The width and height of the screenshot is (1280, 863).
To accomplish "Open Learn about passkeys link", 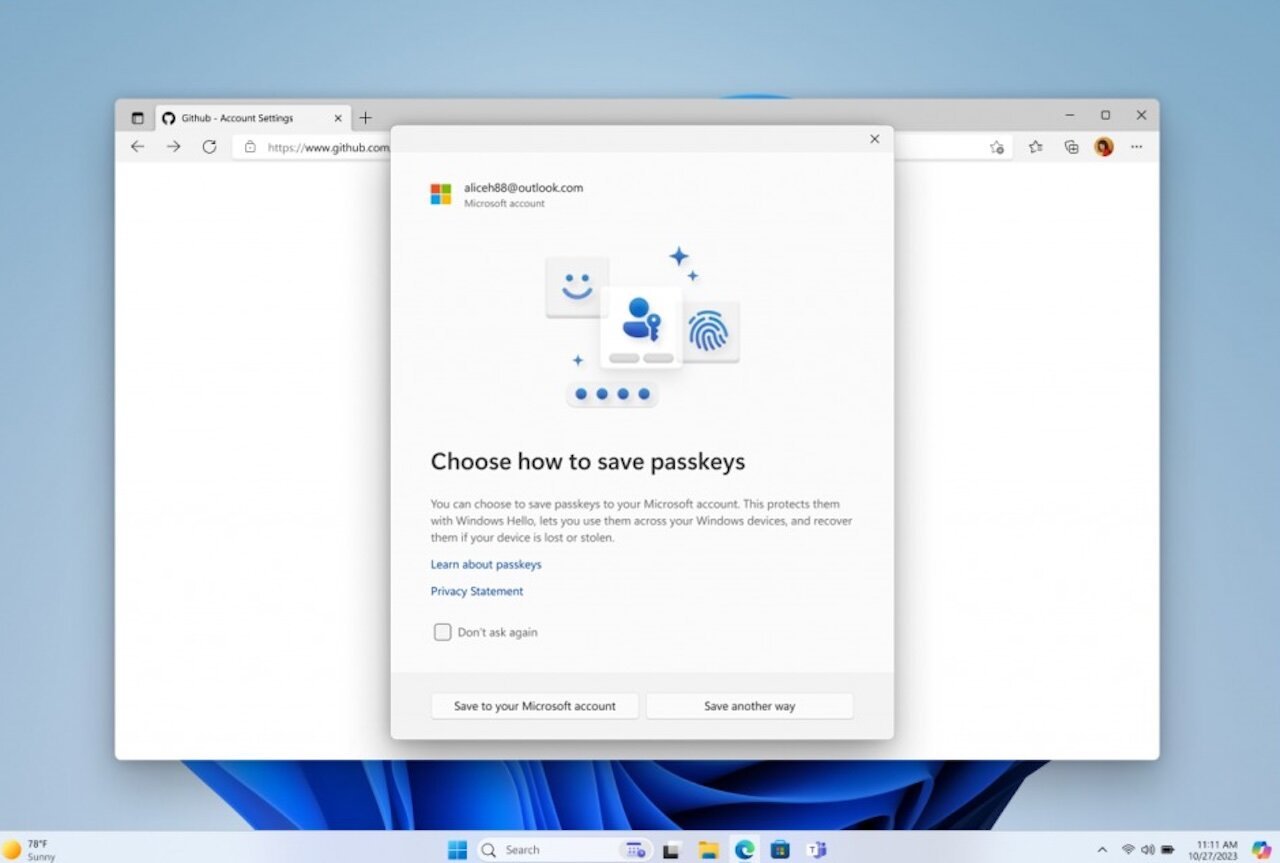I will [486, 564].
